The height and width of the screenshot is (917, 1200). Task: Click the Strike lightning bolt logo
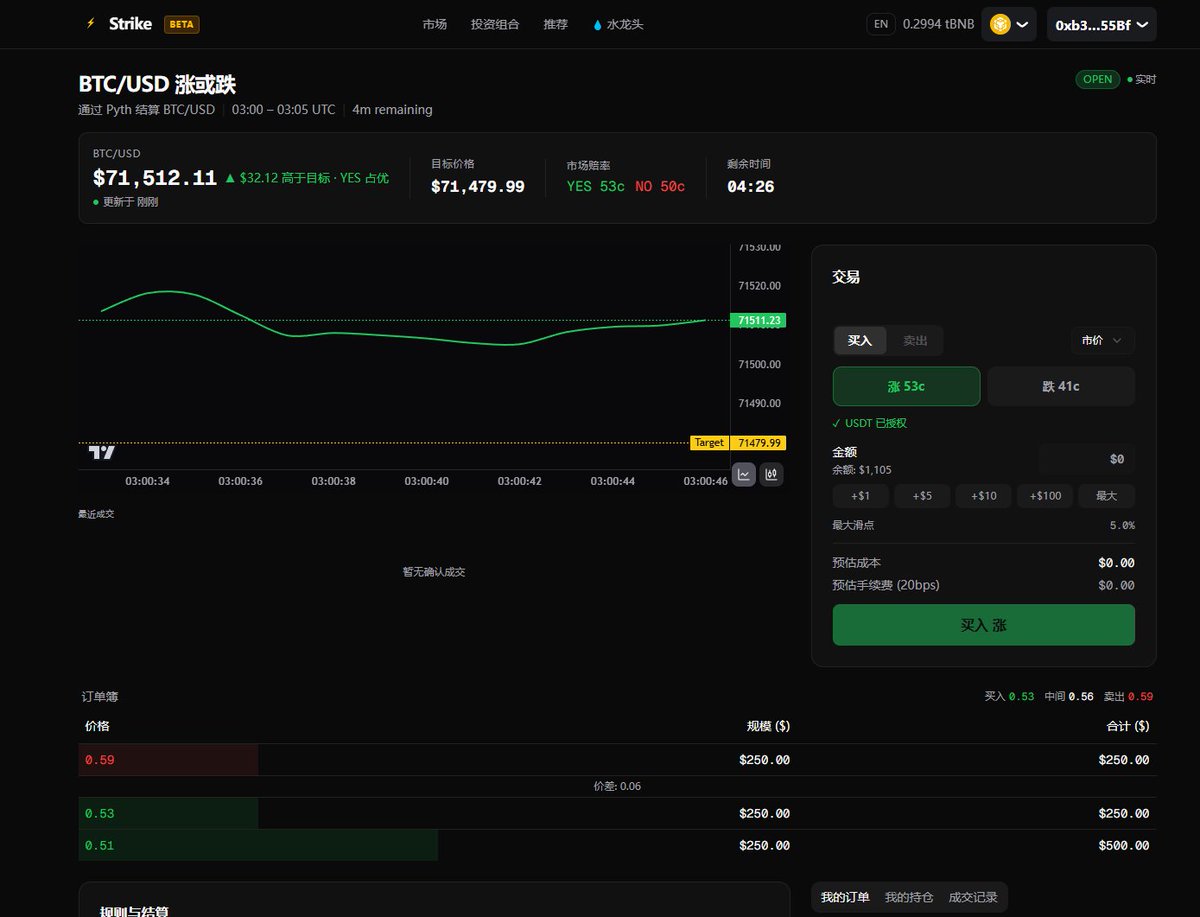pos(91,23)
